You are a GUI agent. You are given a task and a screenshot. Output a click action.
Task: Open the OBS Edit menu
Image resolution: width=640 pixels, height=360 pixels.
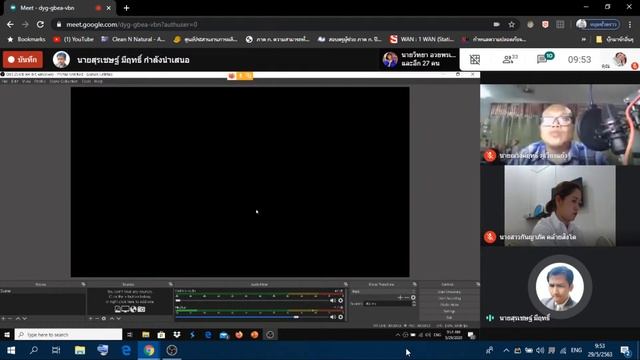15,82
